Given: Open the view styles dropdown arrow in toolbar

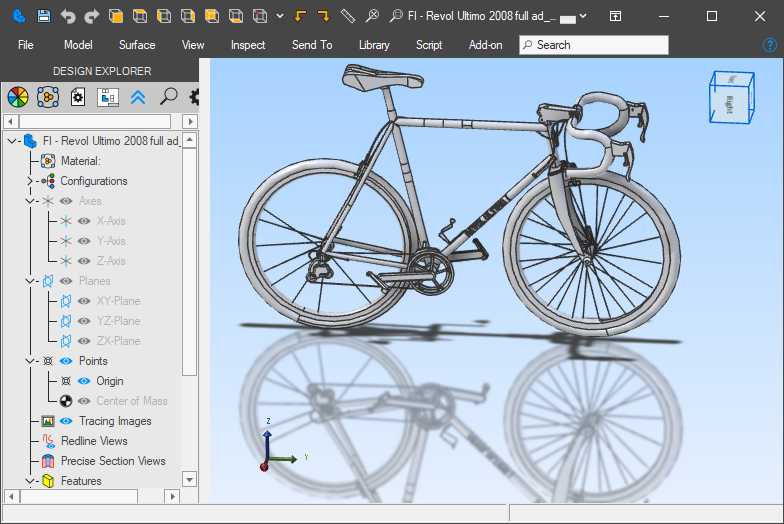Looking at the screenshot, I should [x=279, y=16].
